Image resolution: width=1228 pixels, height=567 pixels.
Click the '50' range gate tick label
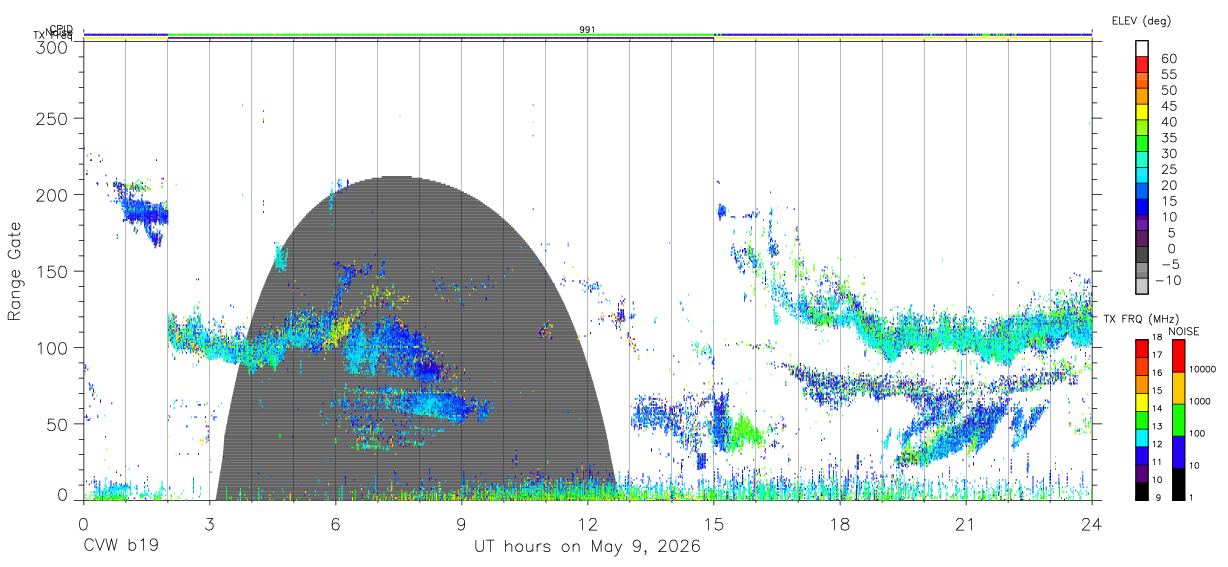55,424
